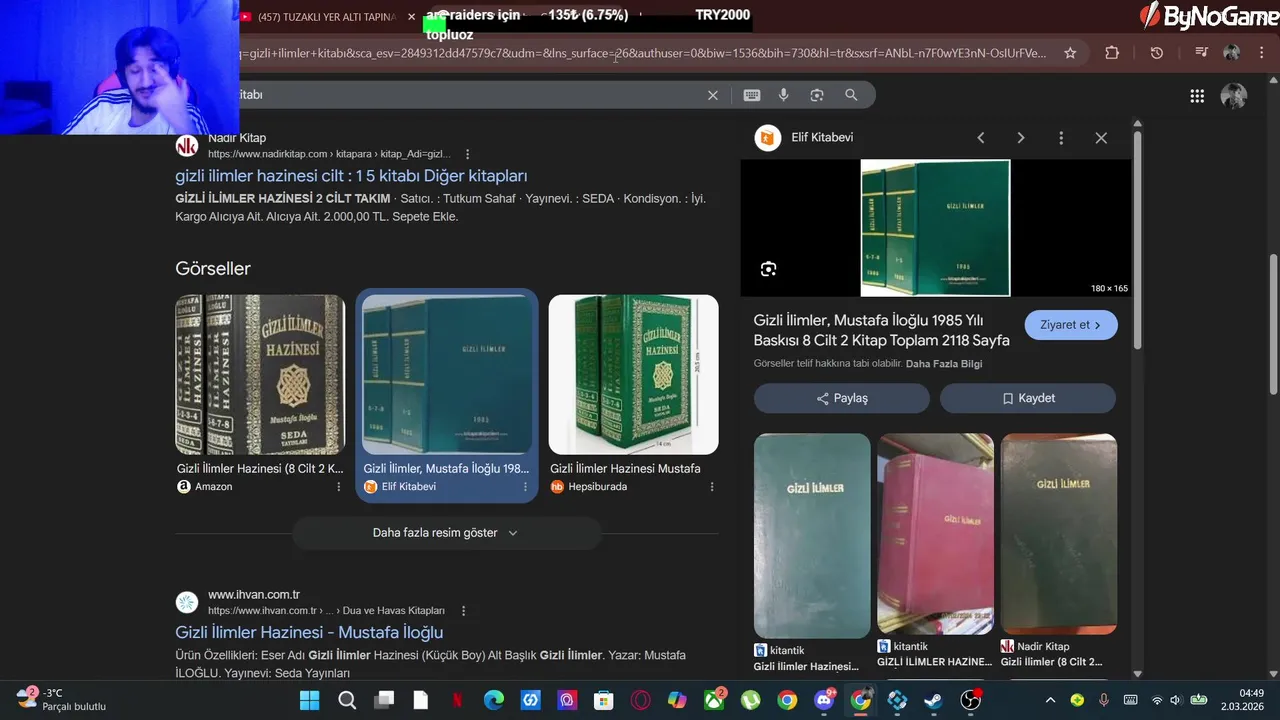Open the large preview image in side panel

(x=935, y=228)
